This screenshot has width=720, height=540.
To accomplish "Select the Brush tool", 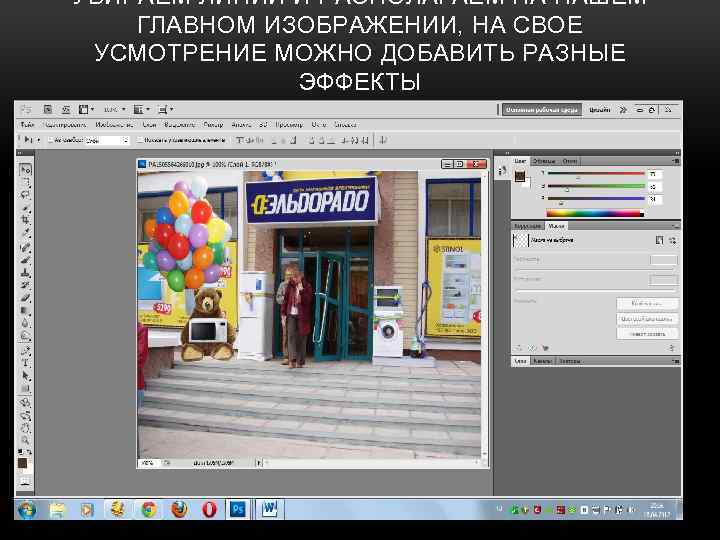I will (25, 260).
